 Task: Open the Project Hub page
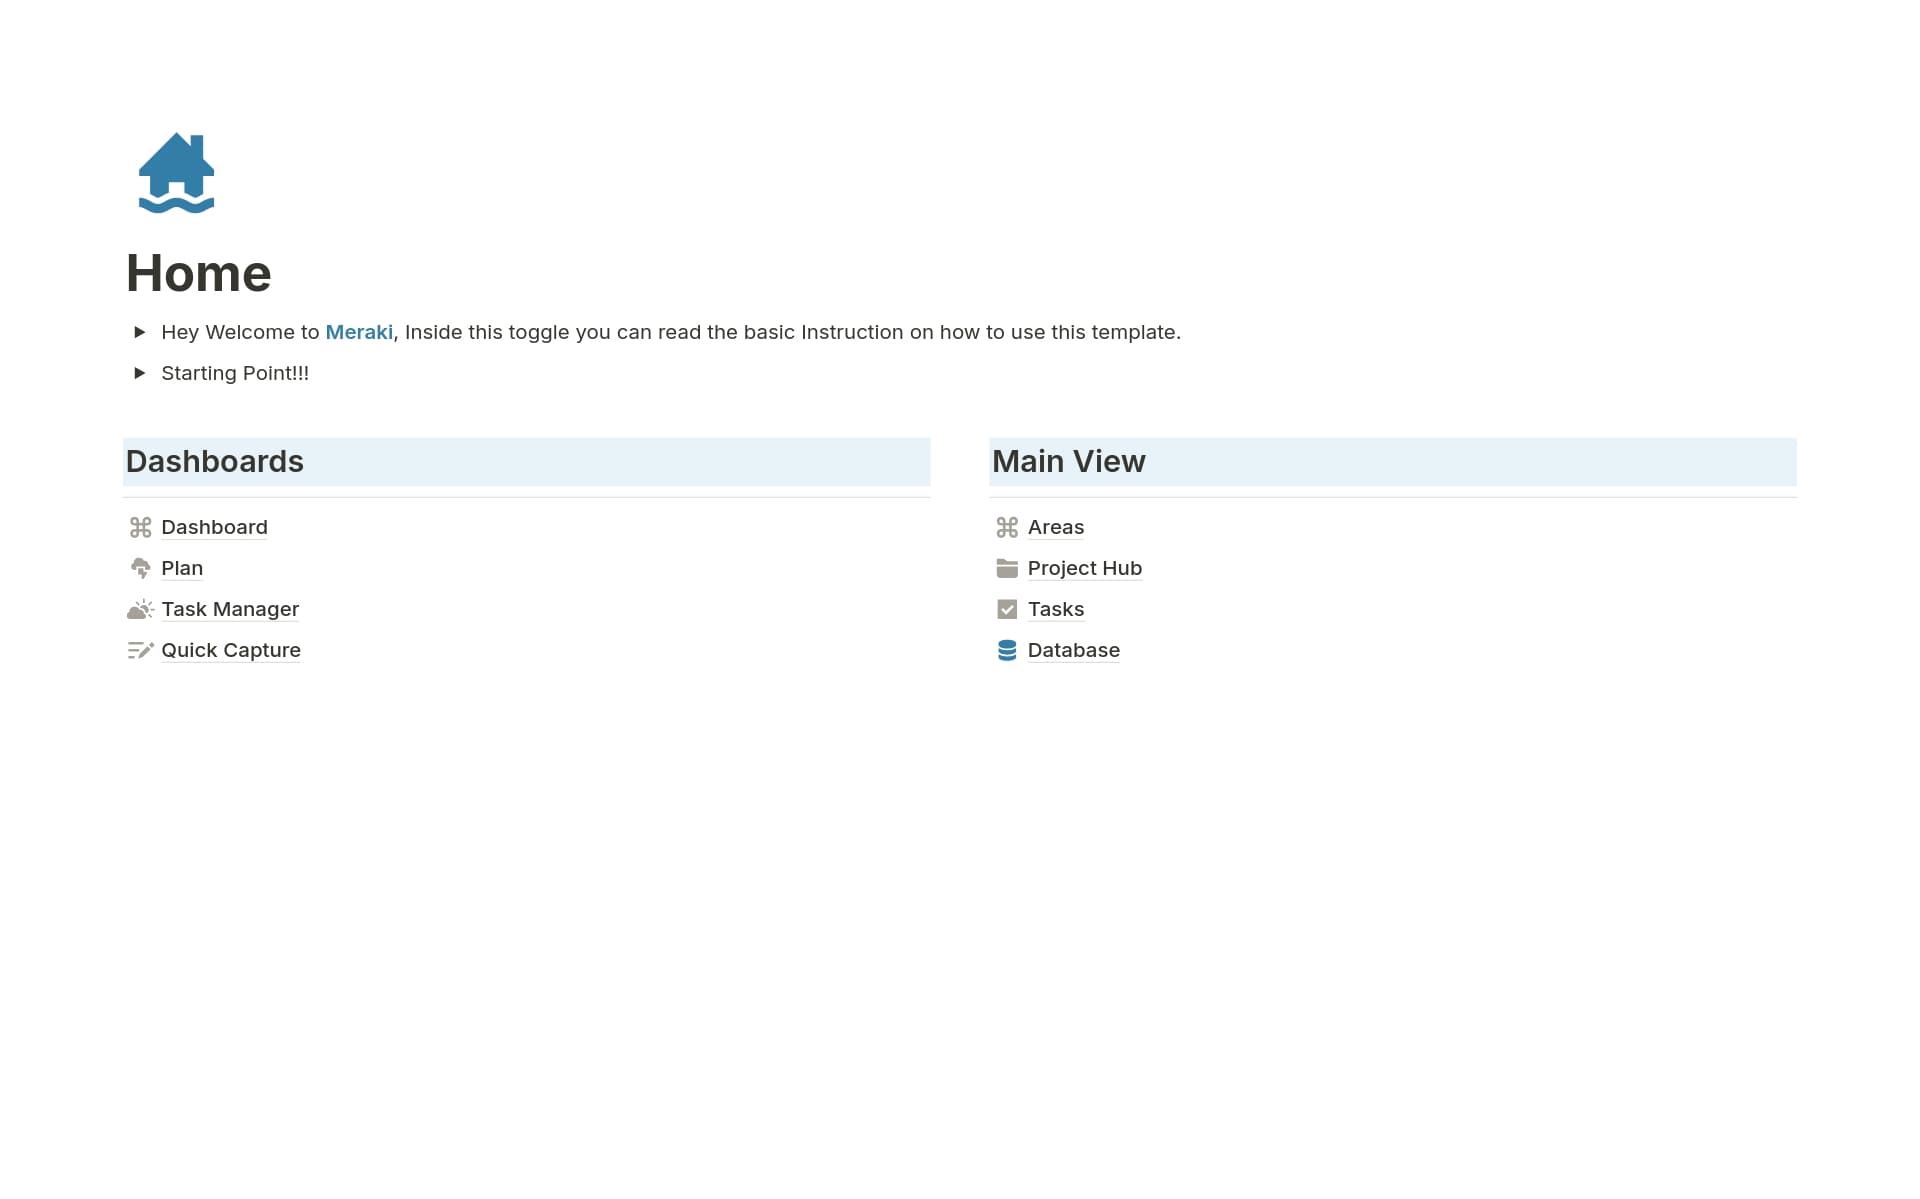[1084, 567]
